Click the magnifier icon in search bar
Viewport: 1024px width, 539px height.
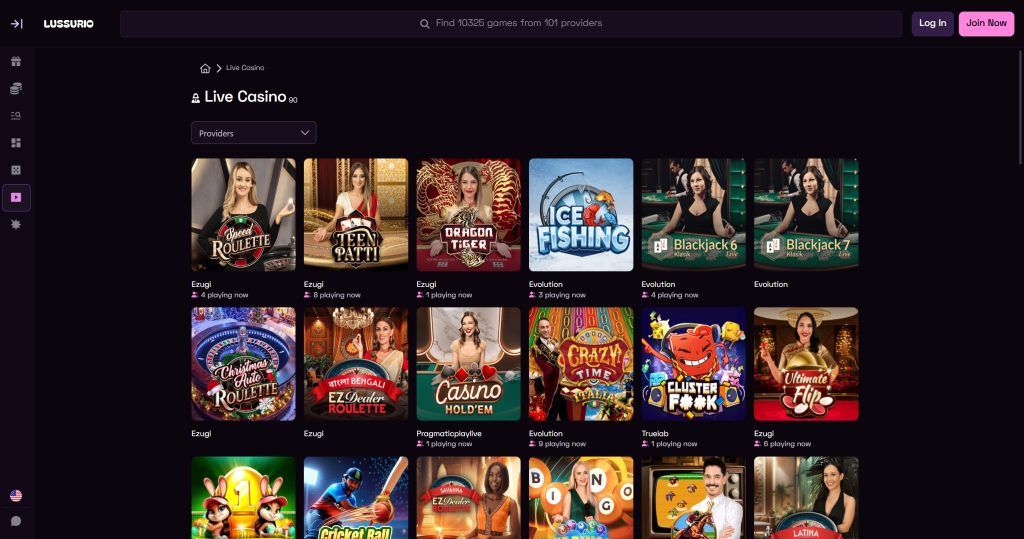[x=424, y=24]
